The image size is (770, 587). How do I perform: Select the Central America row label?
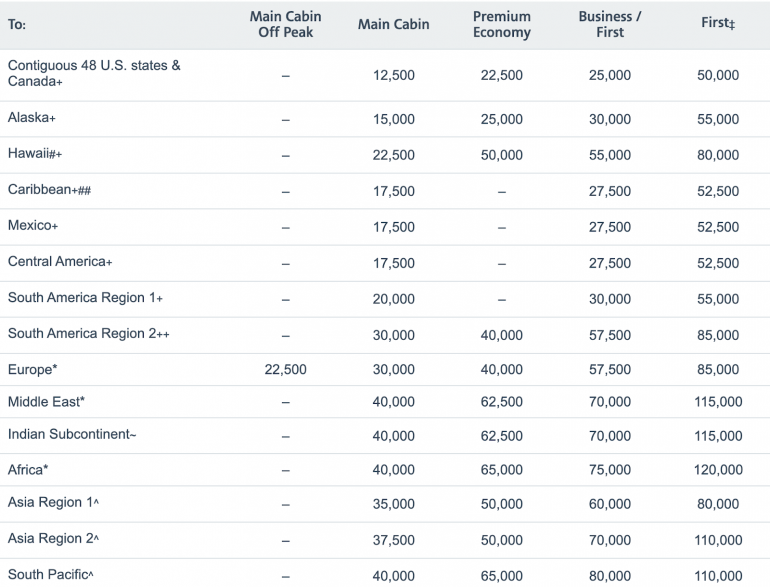pos(60,262)
